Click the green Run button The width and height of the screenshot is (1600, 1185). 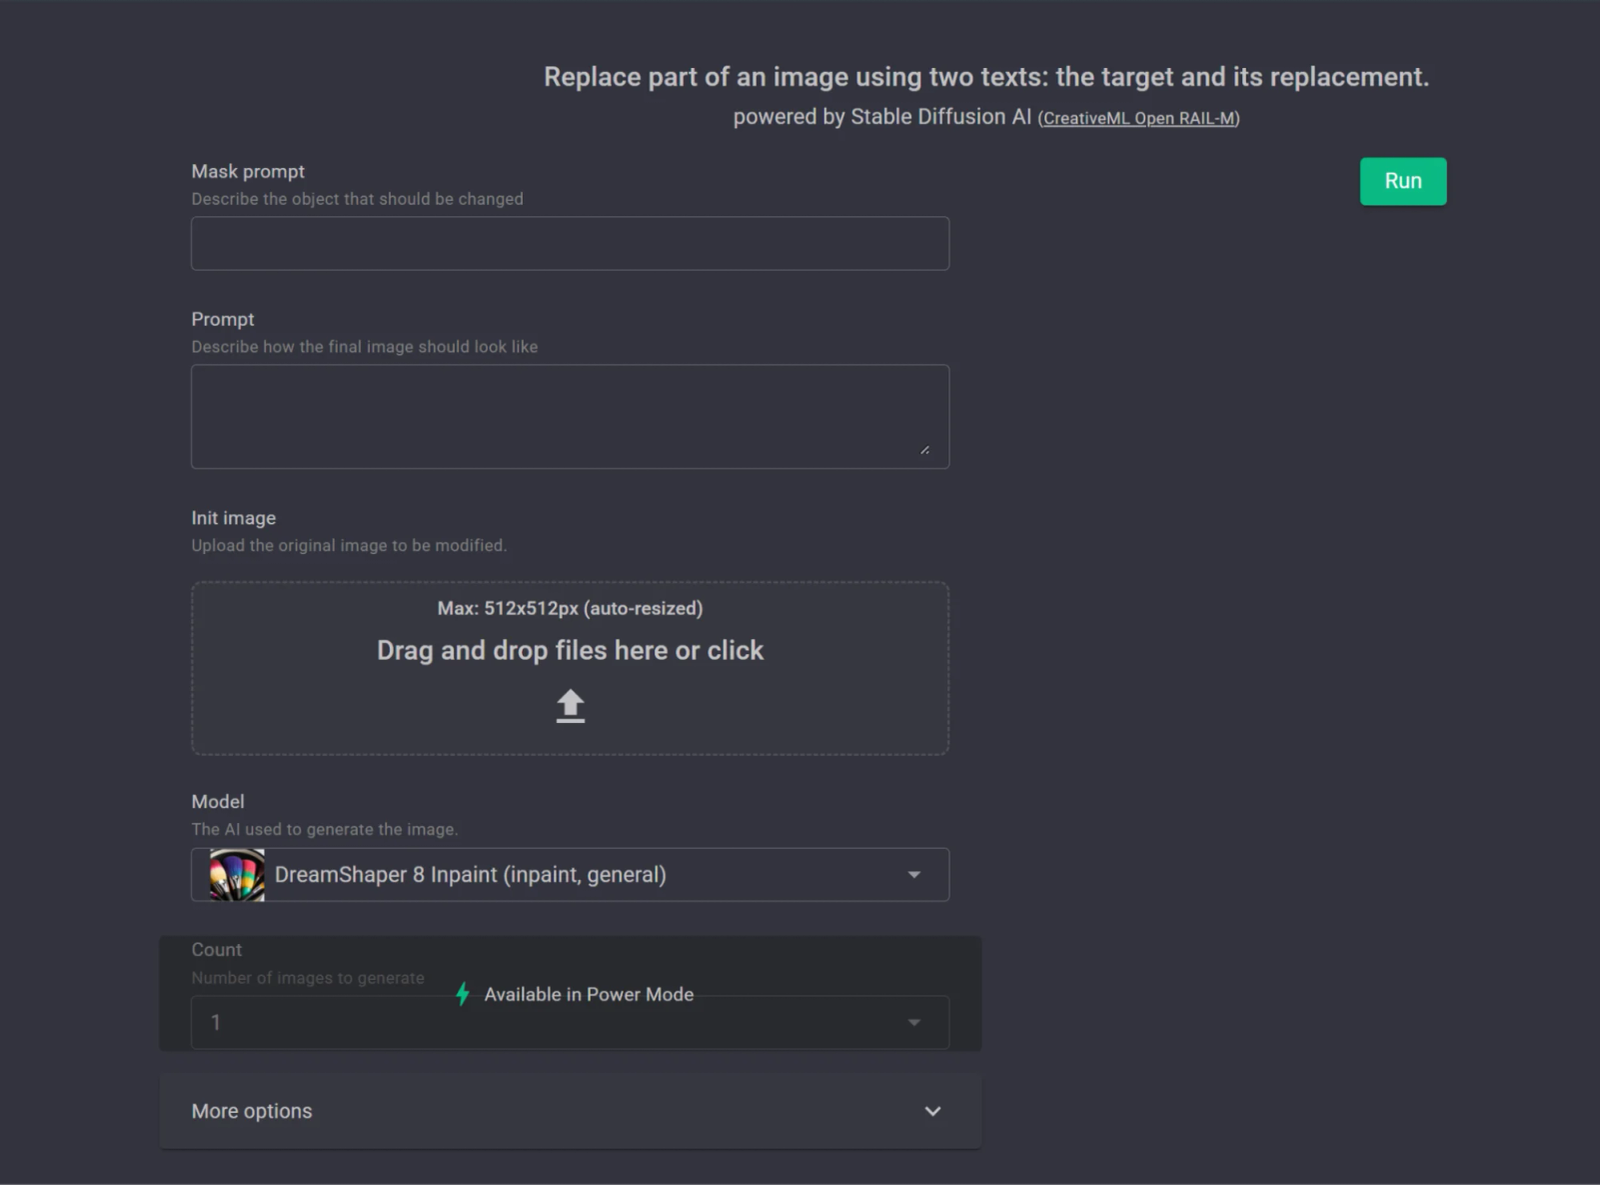[x=1402, y=181]
